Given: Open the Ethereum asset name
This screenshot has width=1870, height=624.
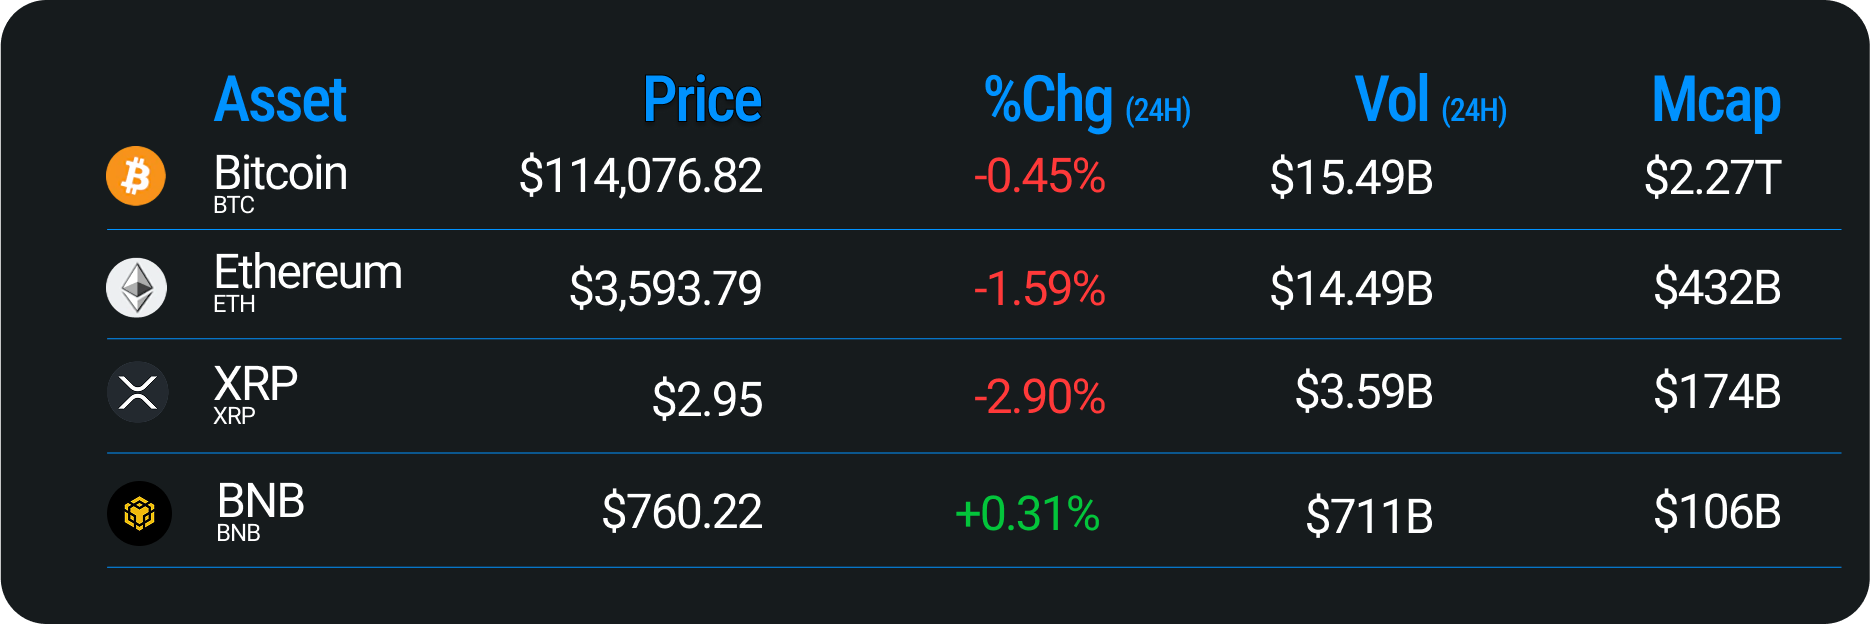Looking at the screenshot, I should [x=308, y=273].
